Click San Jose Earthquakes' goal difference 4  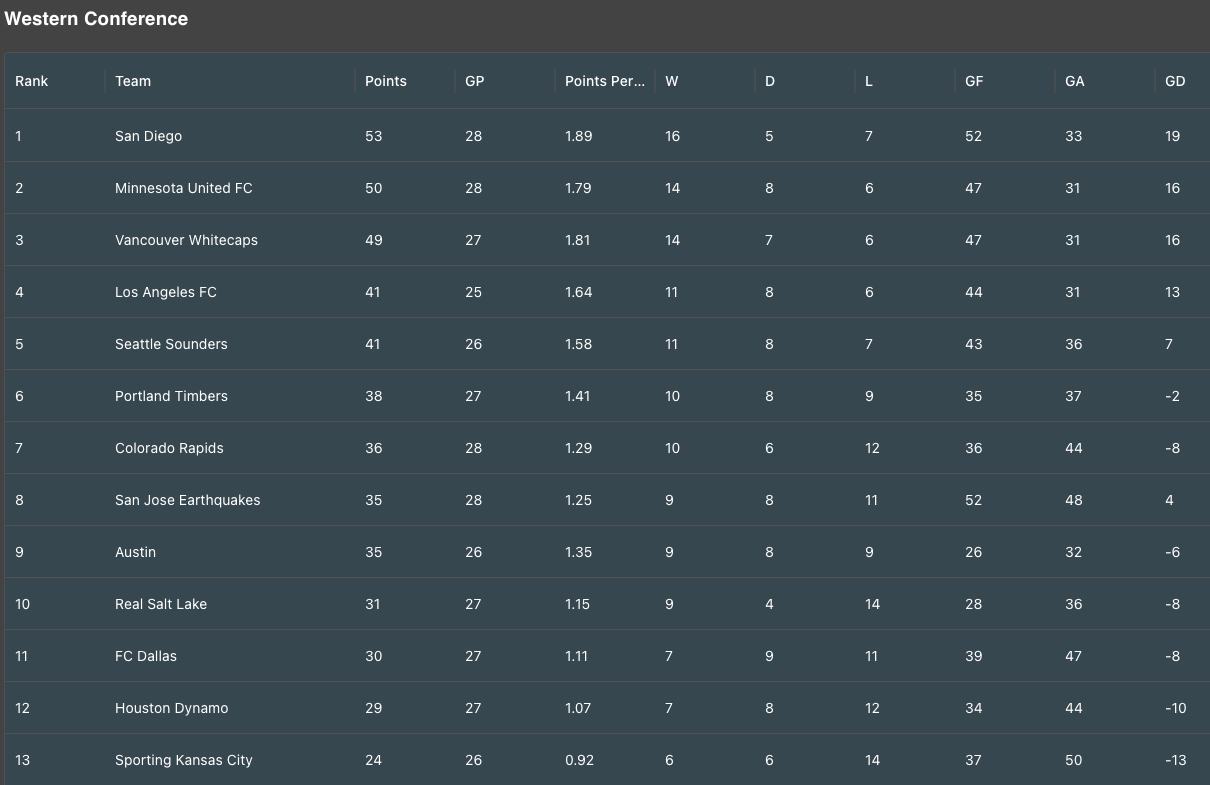point(1170,500)
